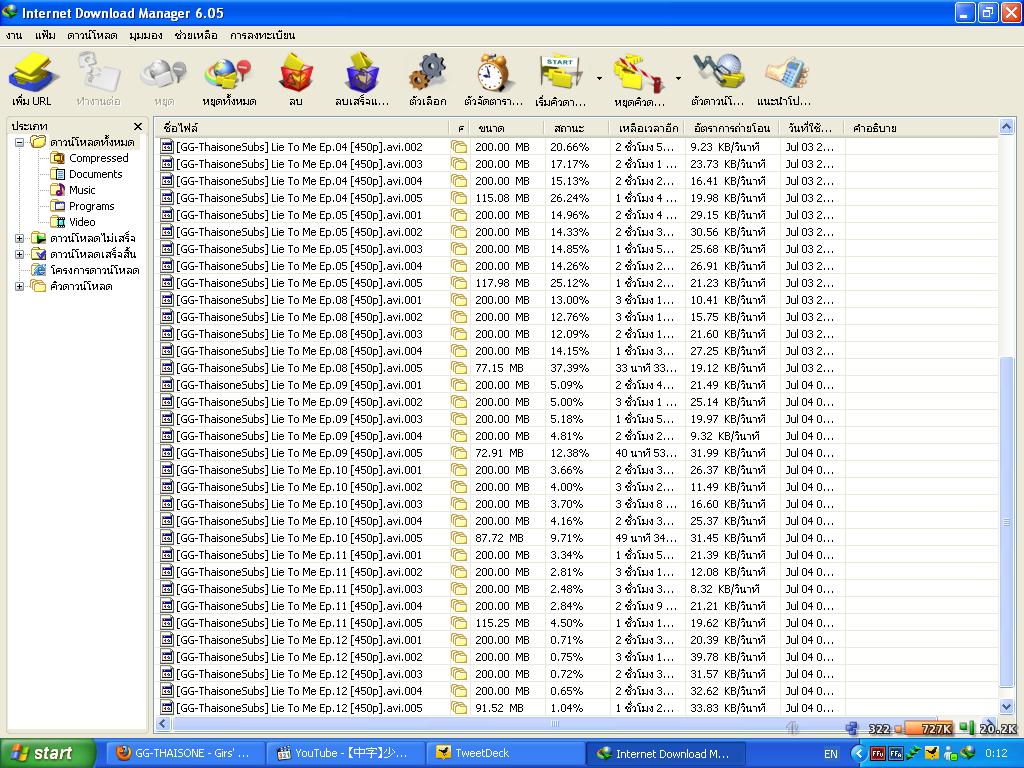Select file Lie To Me Ep.10 avi.004

click(299, 520)
